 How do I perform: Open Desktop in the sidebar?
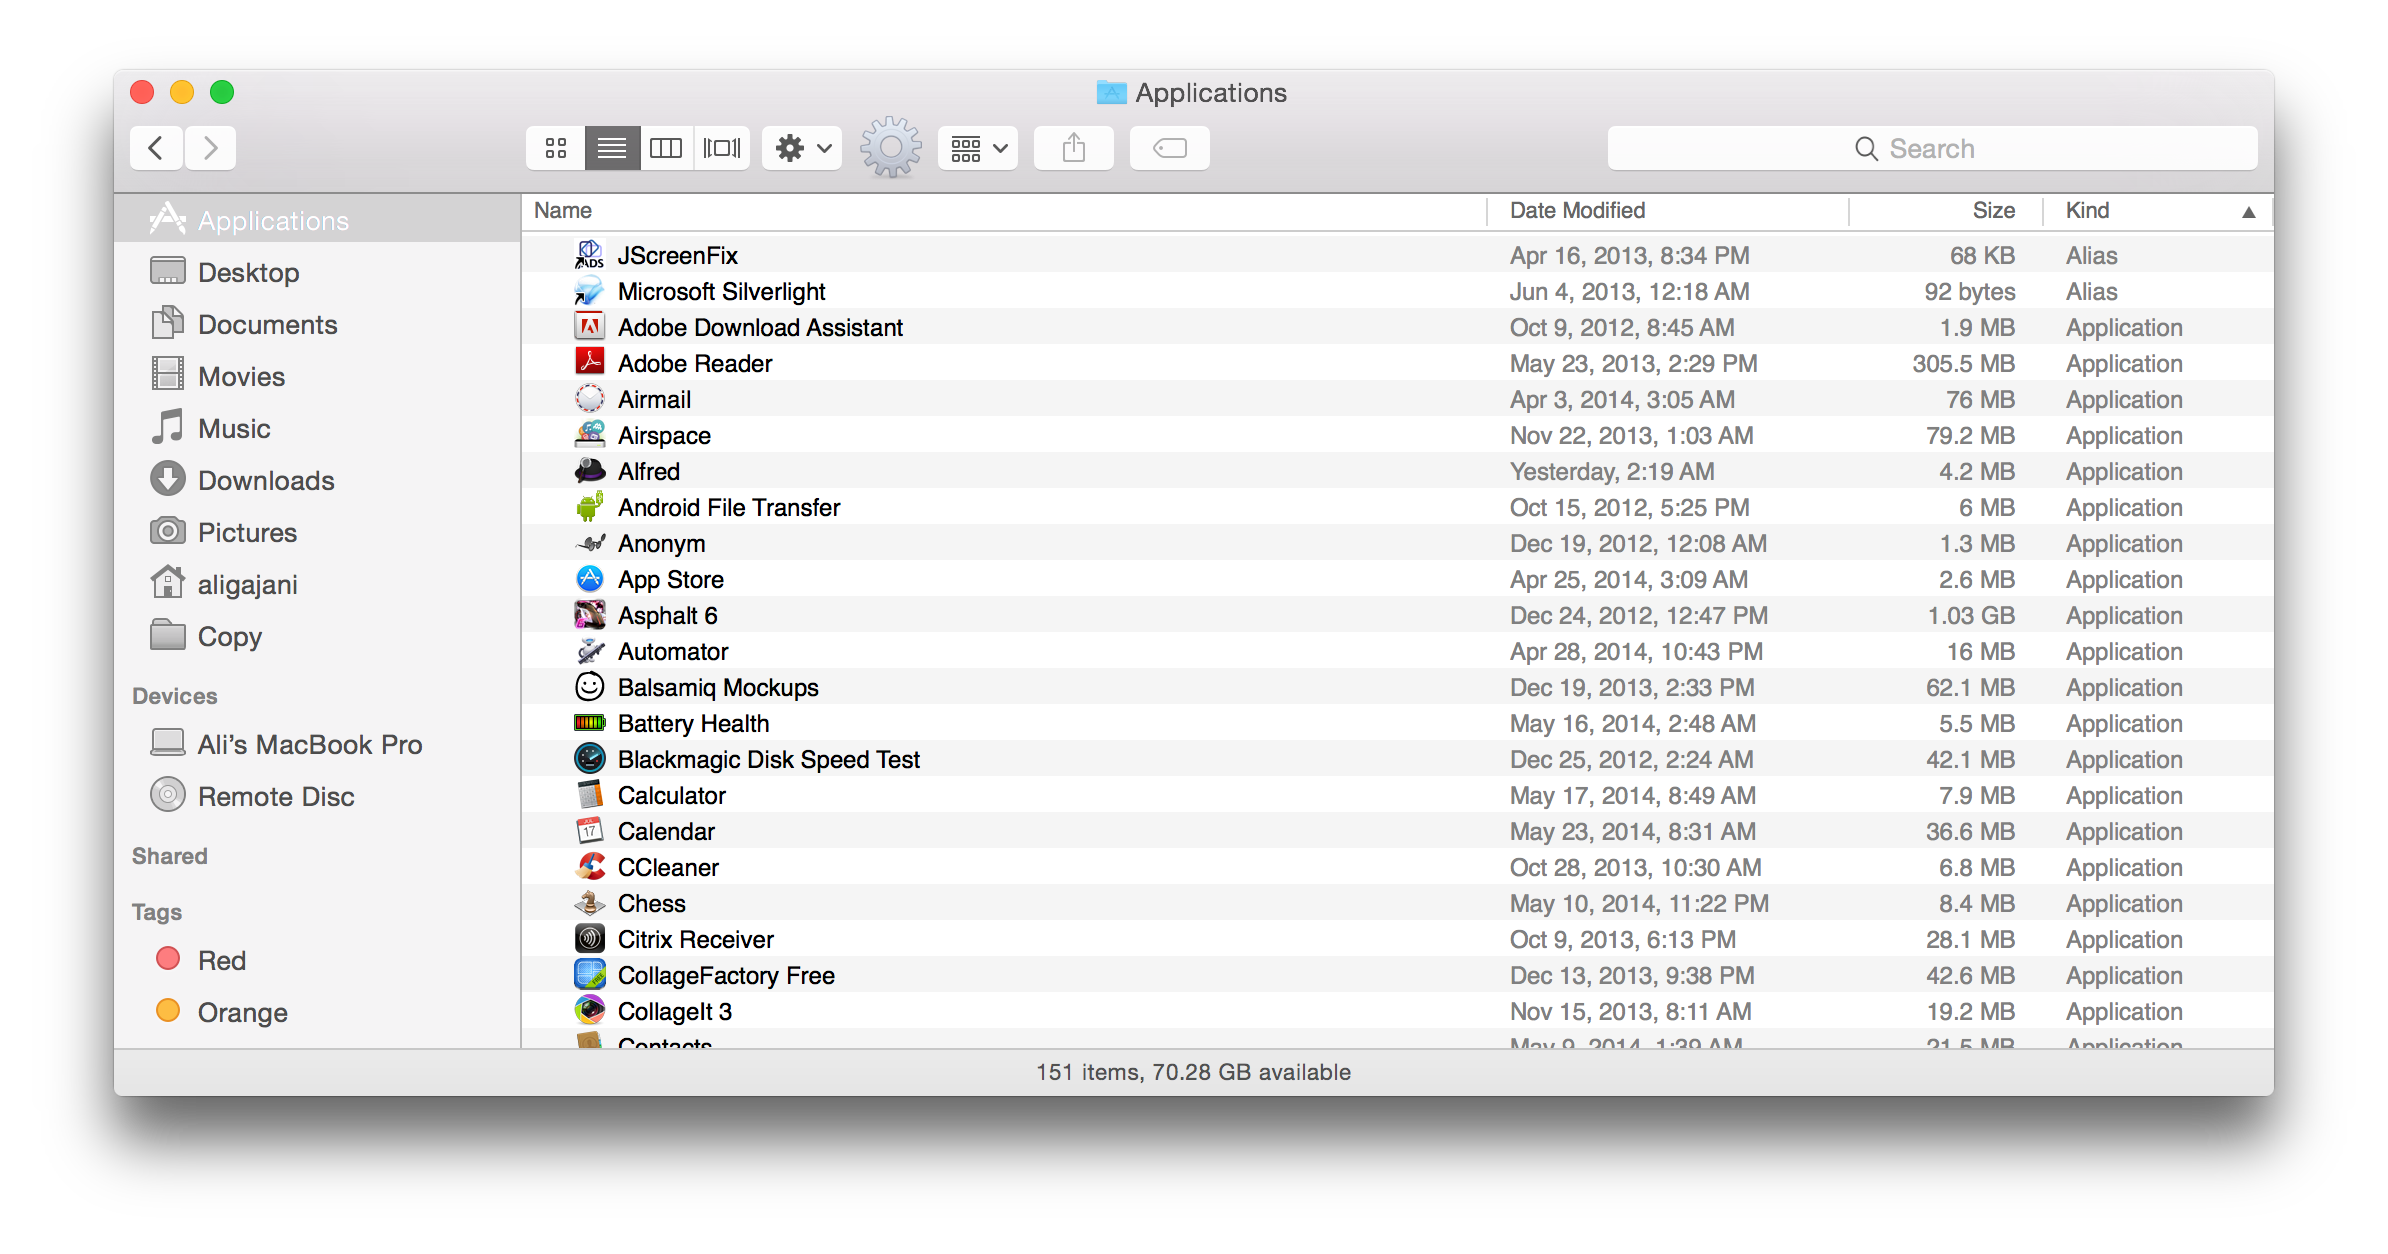click(318, 272)
